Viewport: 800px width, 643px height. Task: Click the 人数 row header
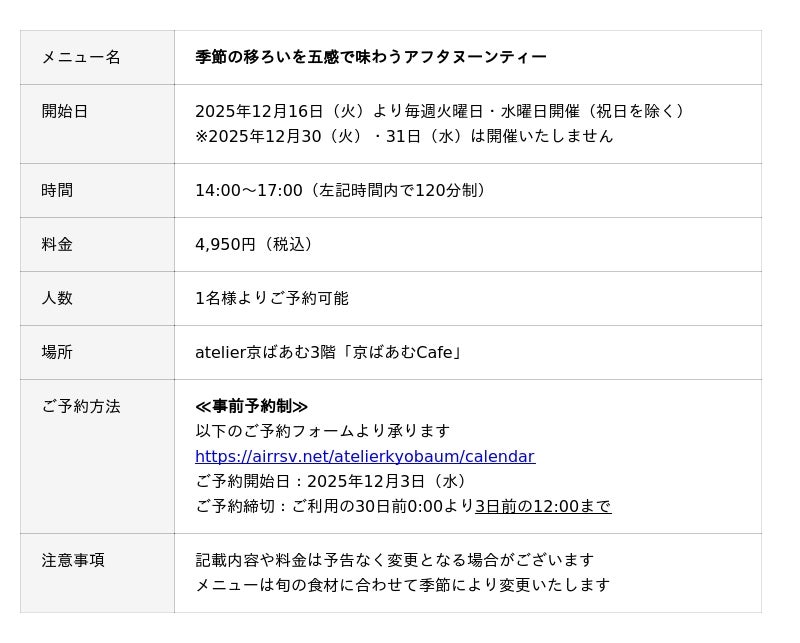pyautogui.click(x=57, y=298)
